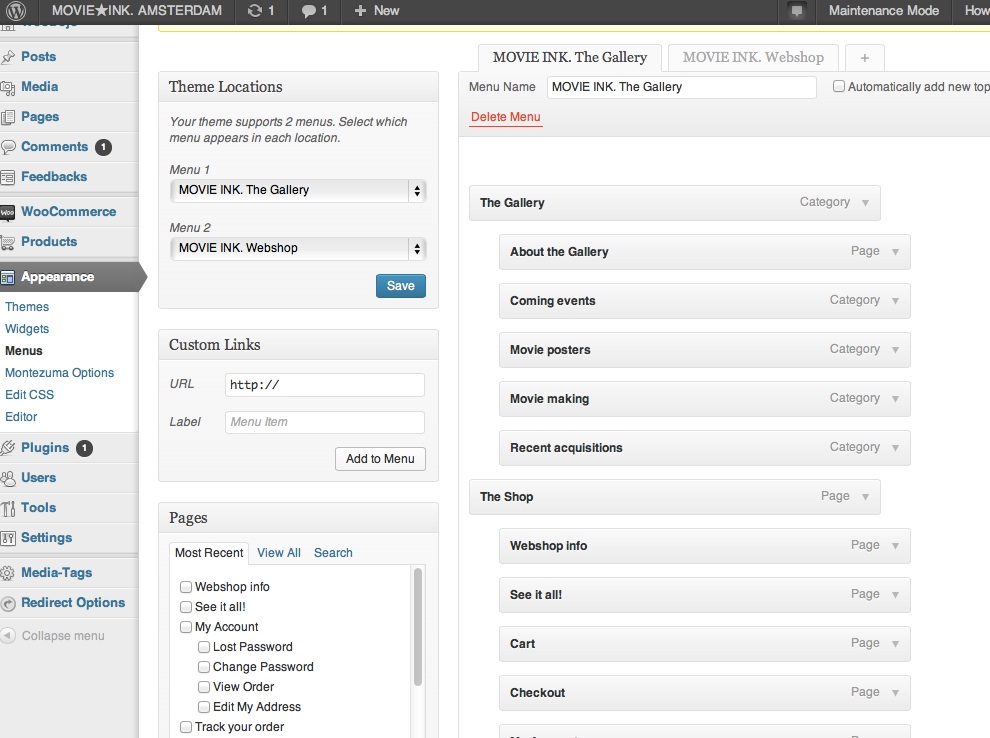Click the custom link URL field
Viewport: 990px width, 738px height.
[x=325, y=385]
